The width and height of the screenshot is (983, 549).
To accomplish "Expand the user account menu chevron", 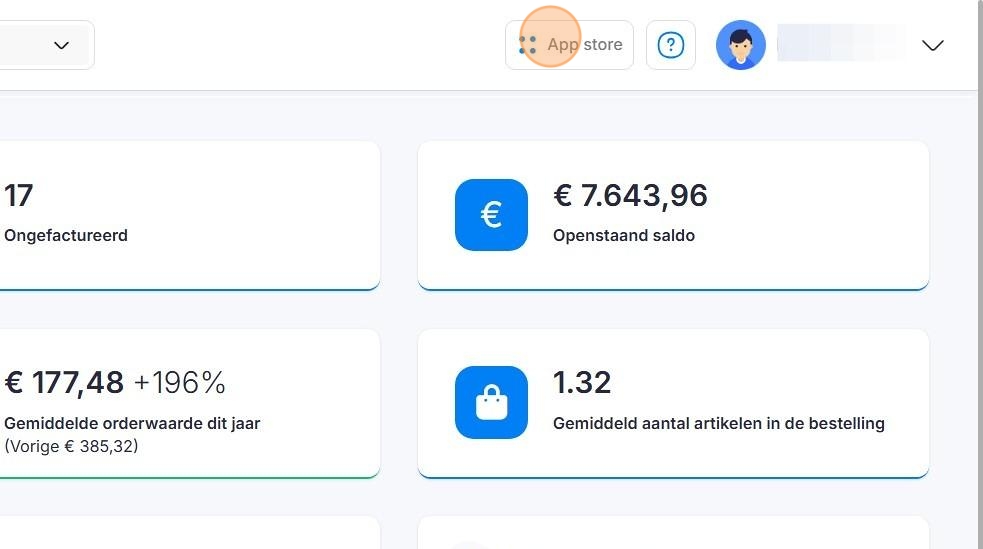I will coord(932,45).
